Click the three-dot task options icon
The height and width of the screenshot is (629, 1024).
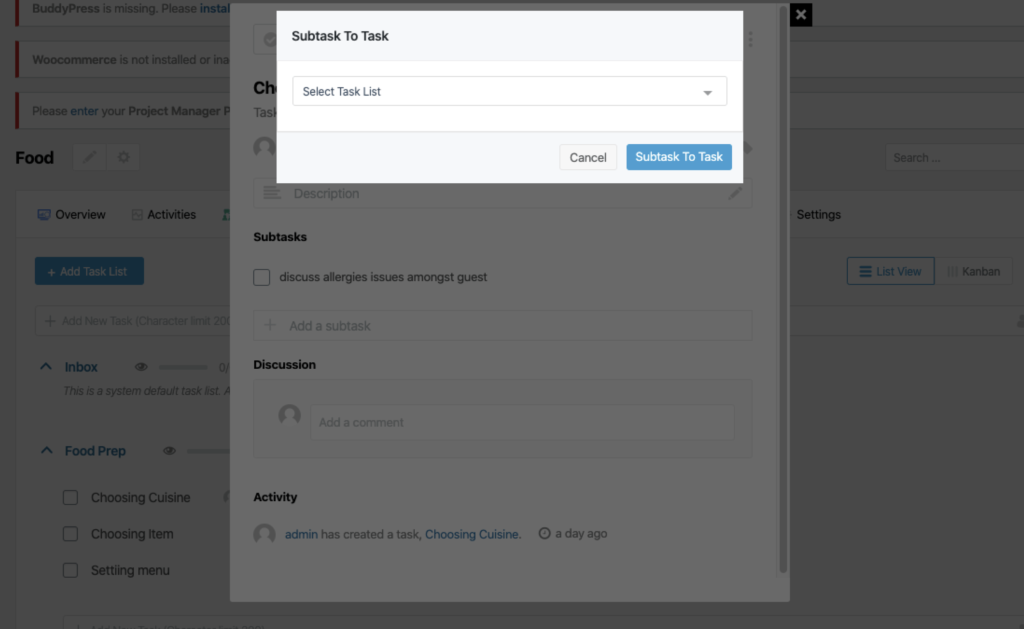point(750,39)
